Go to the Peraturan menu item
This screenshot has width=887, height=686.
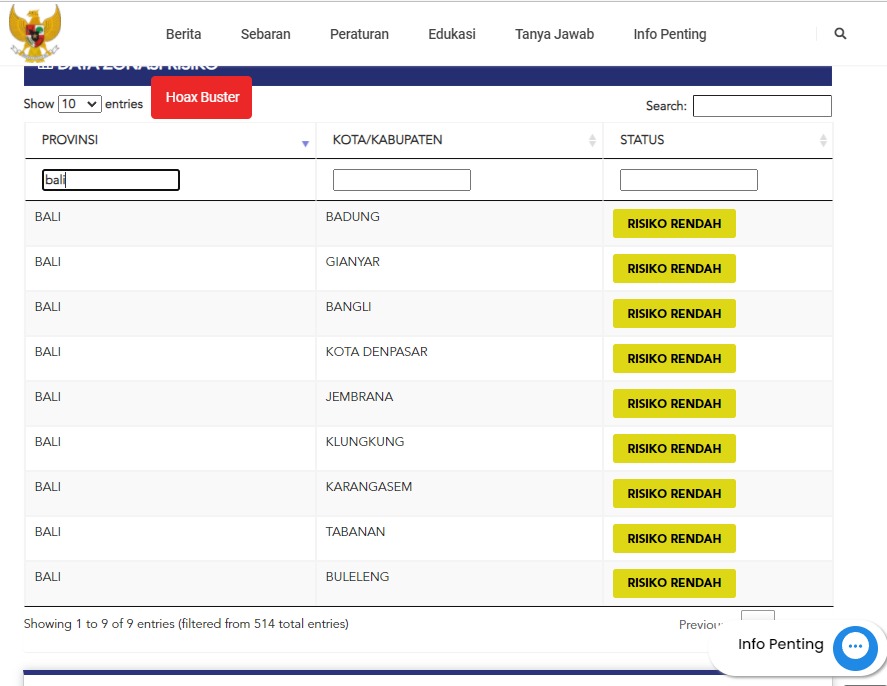point(359,34)
